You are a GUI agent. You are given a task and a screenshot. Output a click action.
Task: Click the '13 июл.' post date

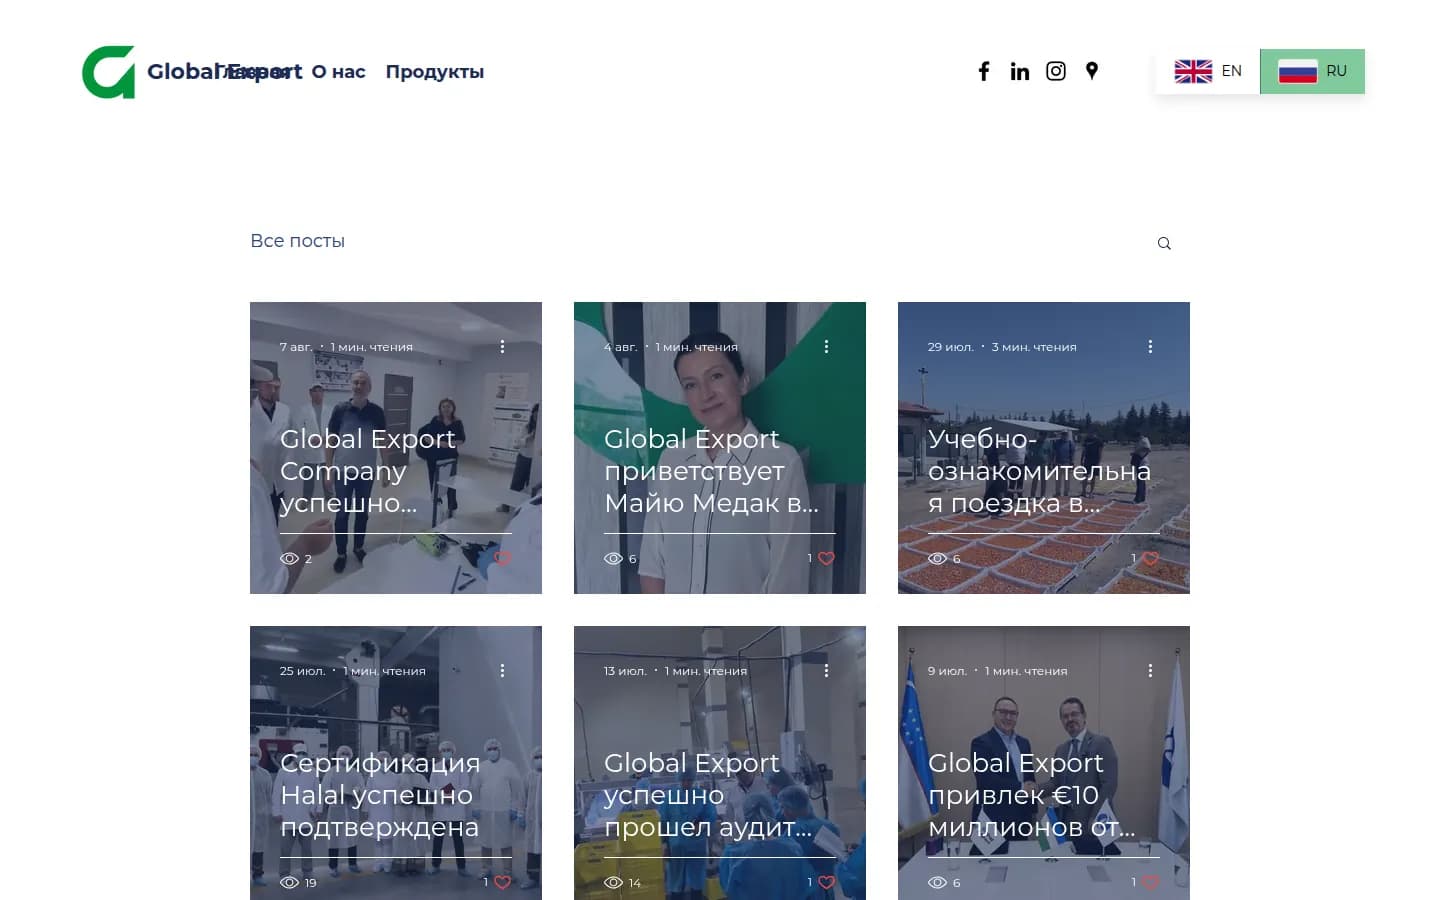click(x=625, y=671)
